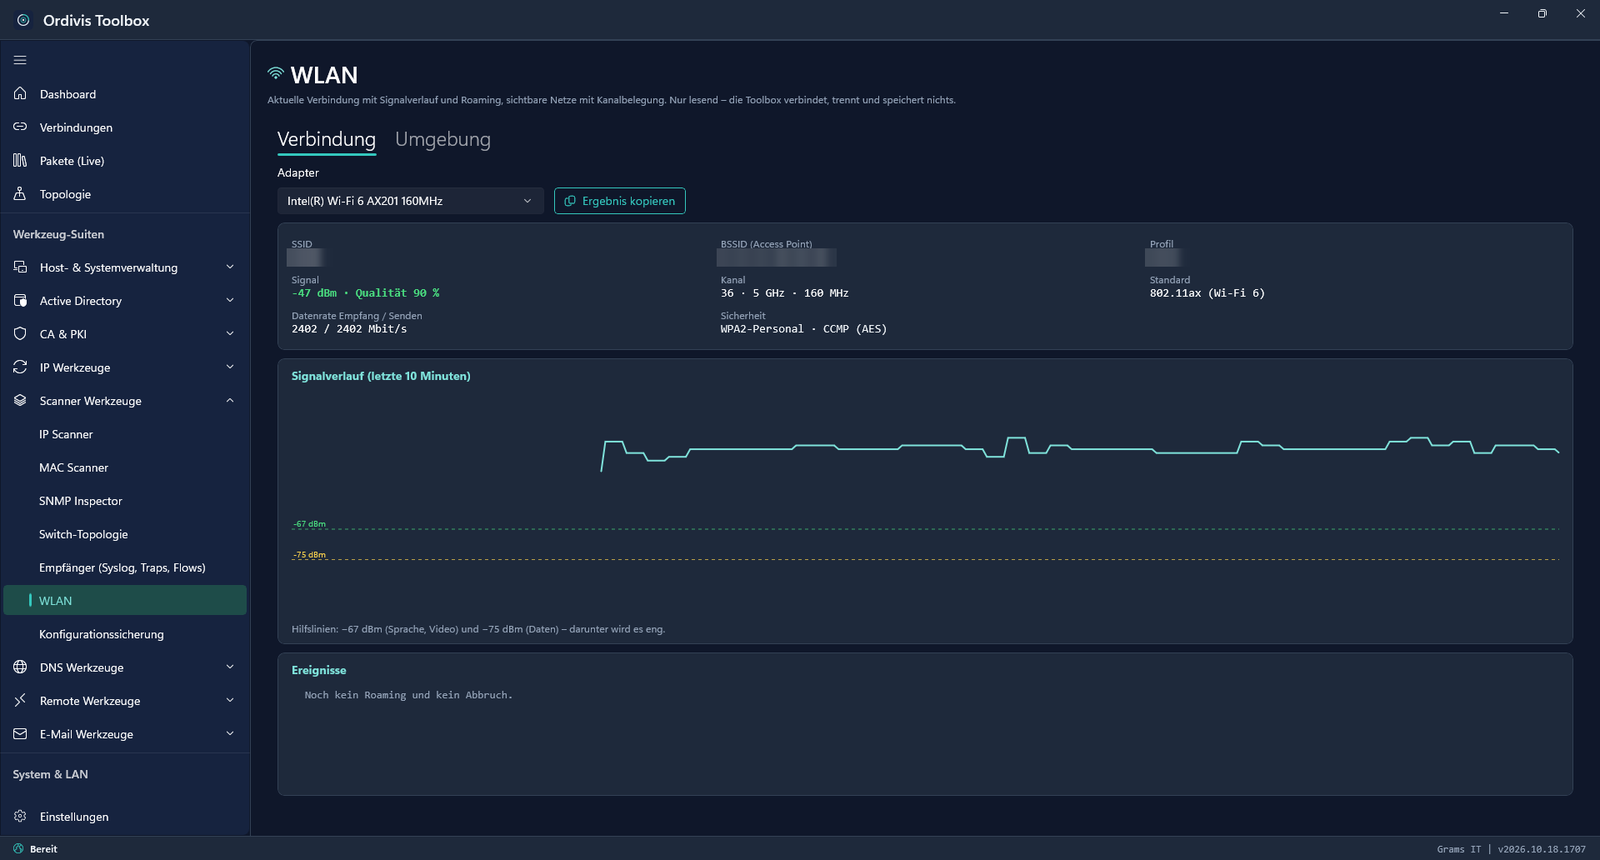Open the IP Scanner item

(x=125, y=434)
